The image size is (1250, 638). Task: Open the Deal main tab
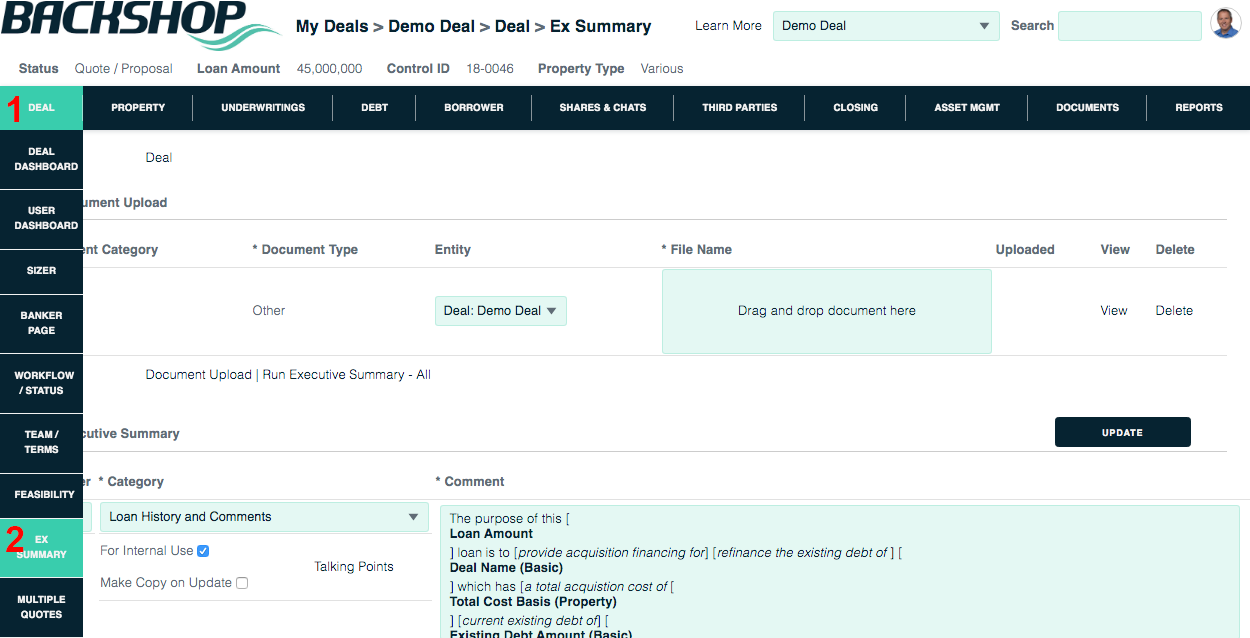point(42,108)
